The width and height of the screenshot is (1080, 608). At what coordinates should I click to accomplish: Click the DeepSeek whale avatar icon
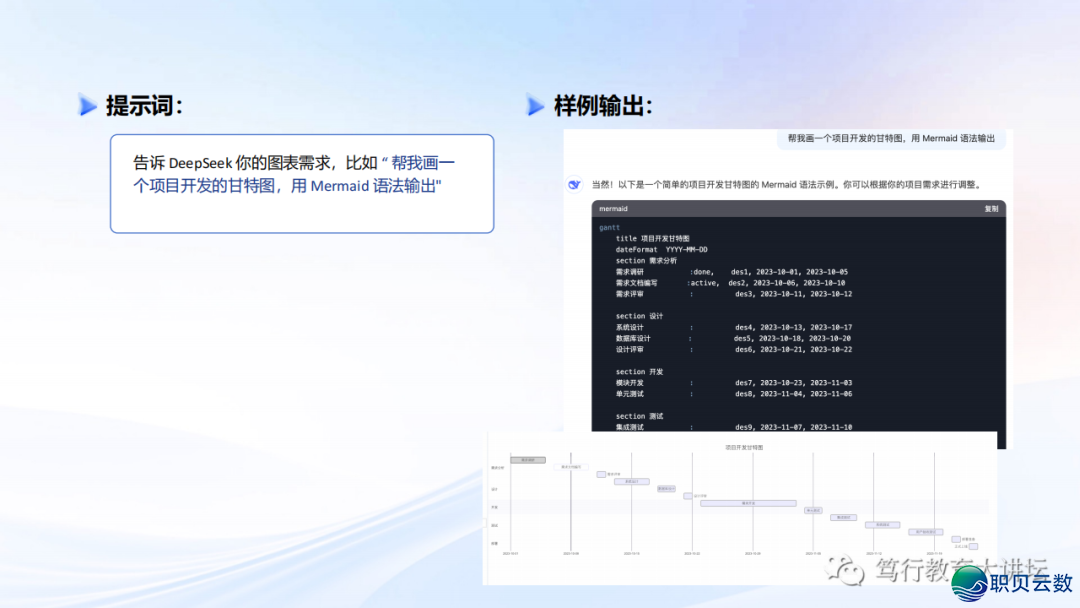point(574,184)
